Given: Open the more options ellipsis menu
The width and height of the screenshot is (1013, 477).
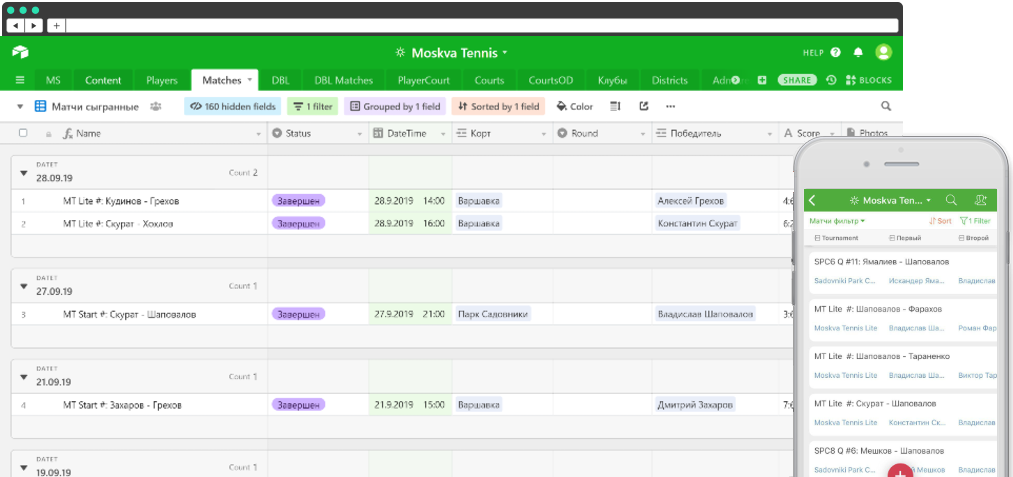Looking at the screenshot, I should [x=671, y=107].
